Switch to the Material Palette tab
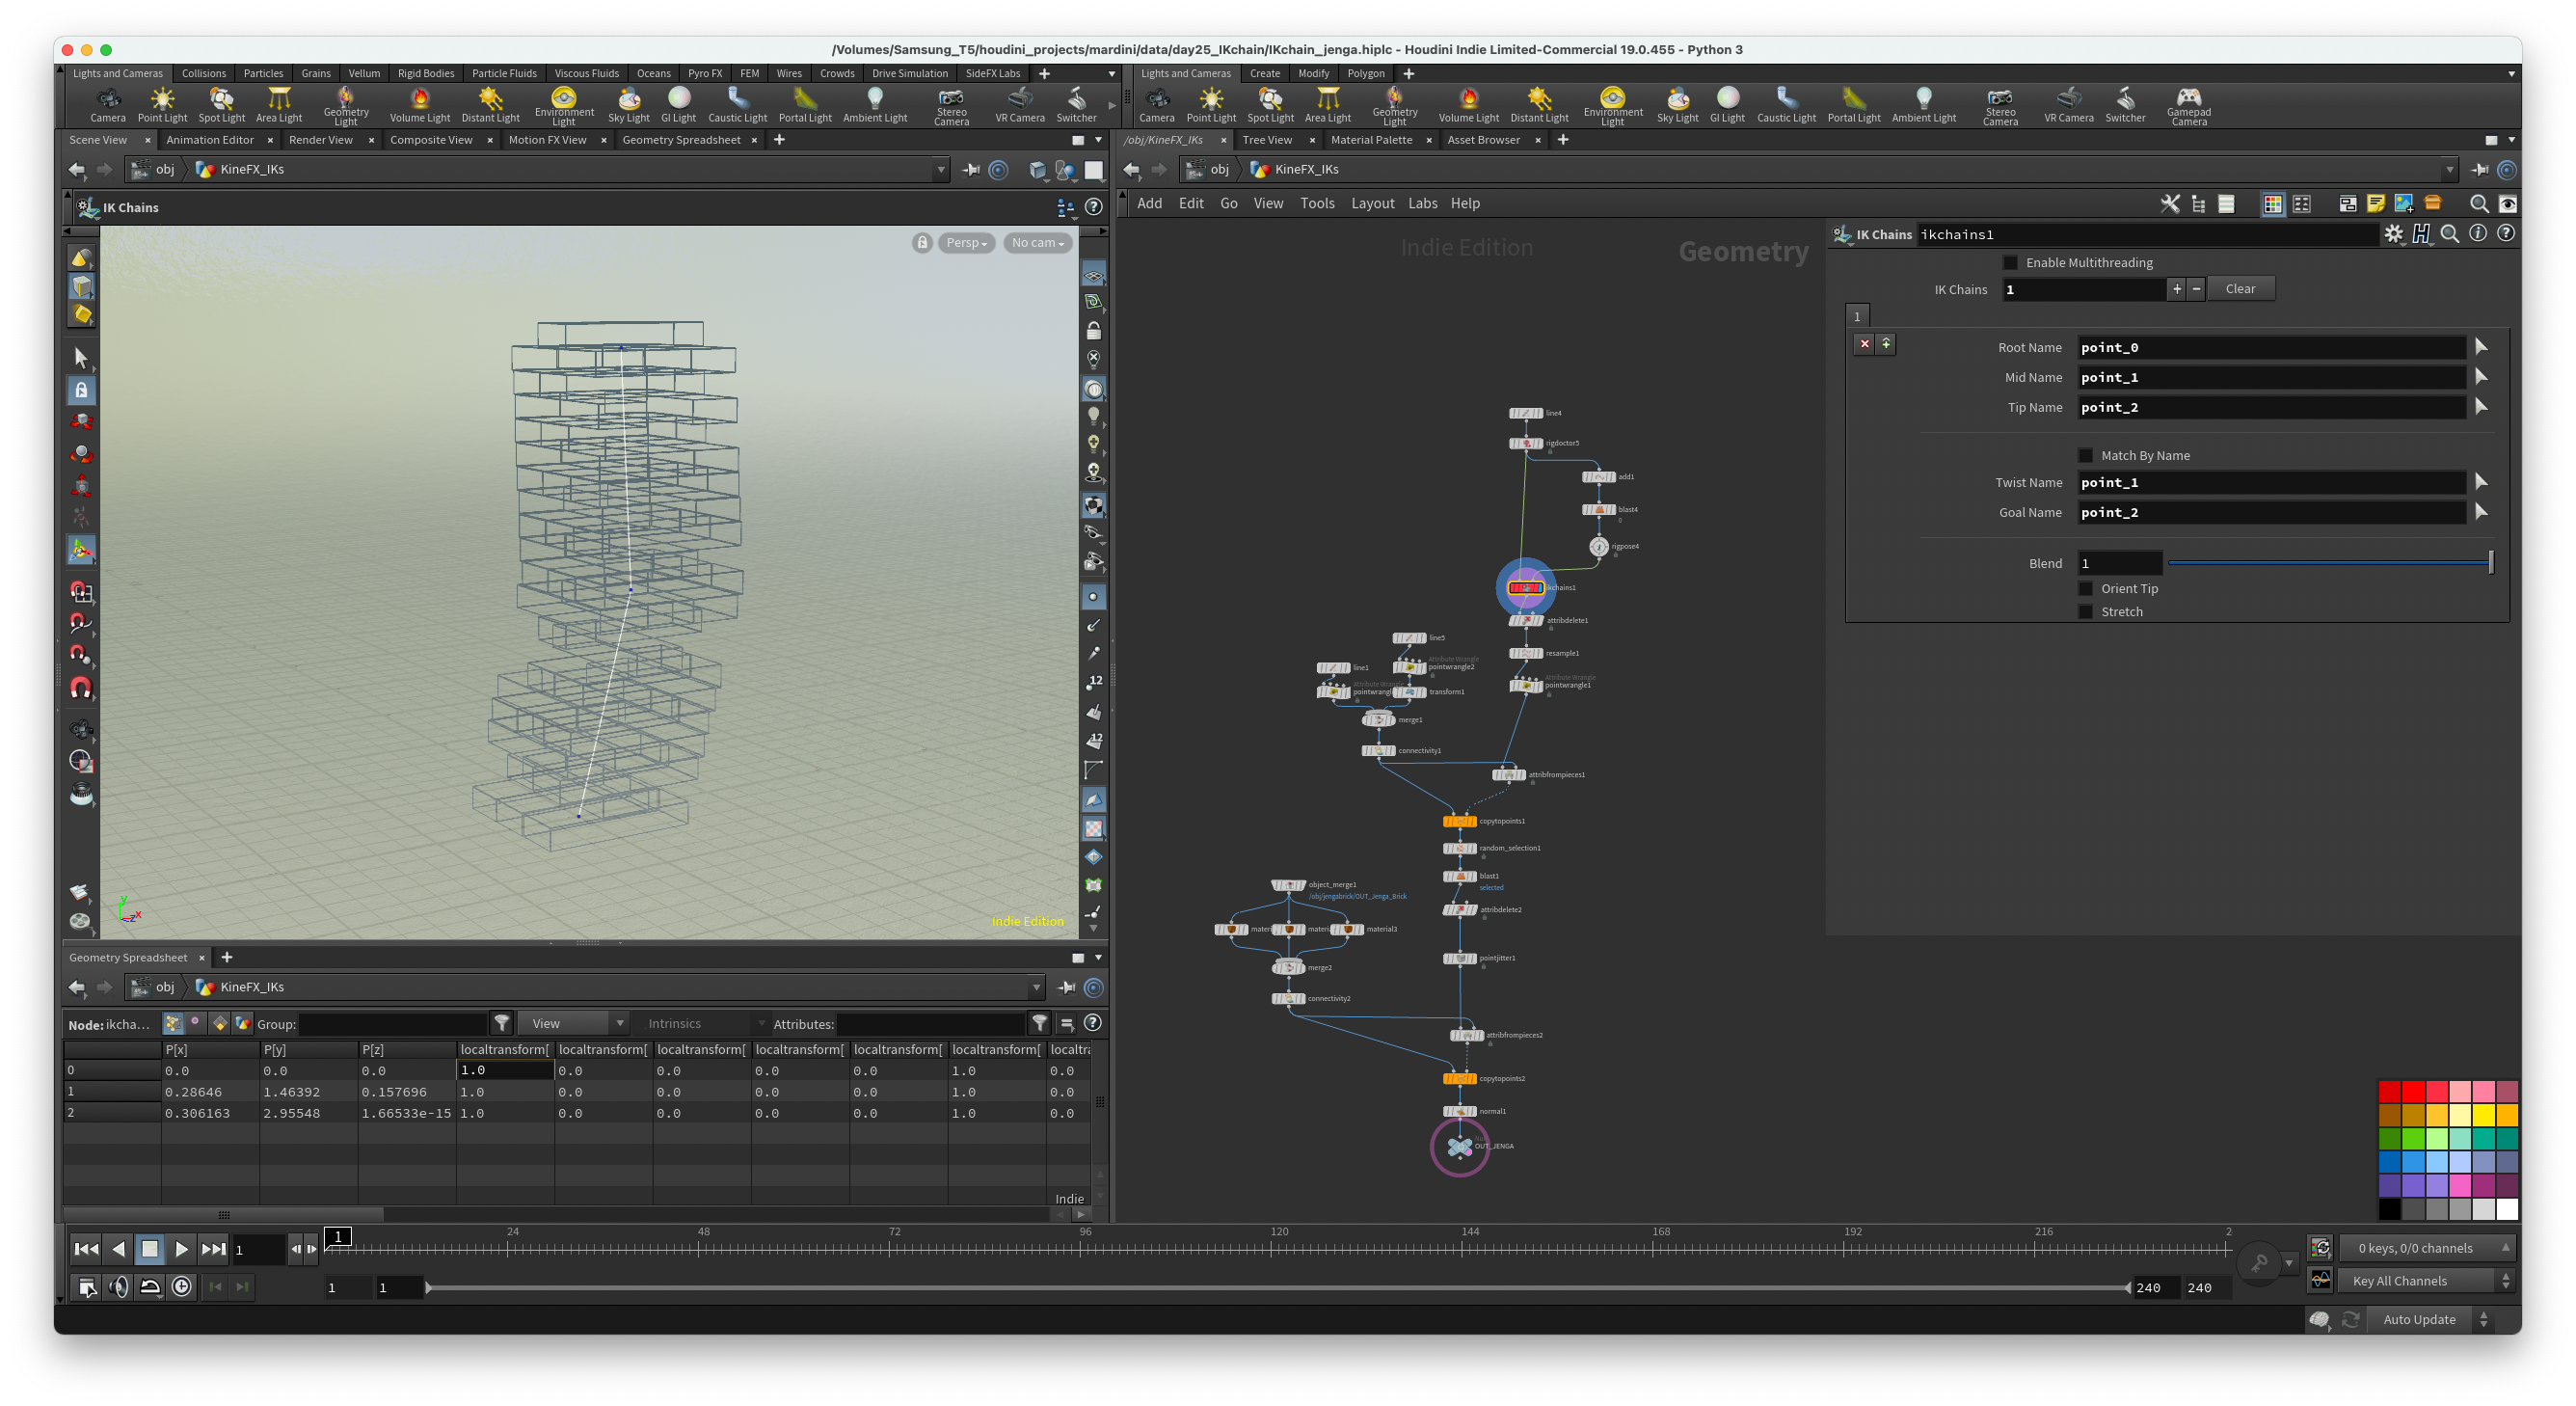Image resolution: width=2576 pixels, height=1406 pixels. 1371,140
